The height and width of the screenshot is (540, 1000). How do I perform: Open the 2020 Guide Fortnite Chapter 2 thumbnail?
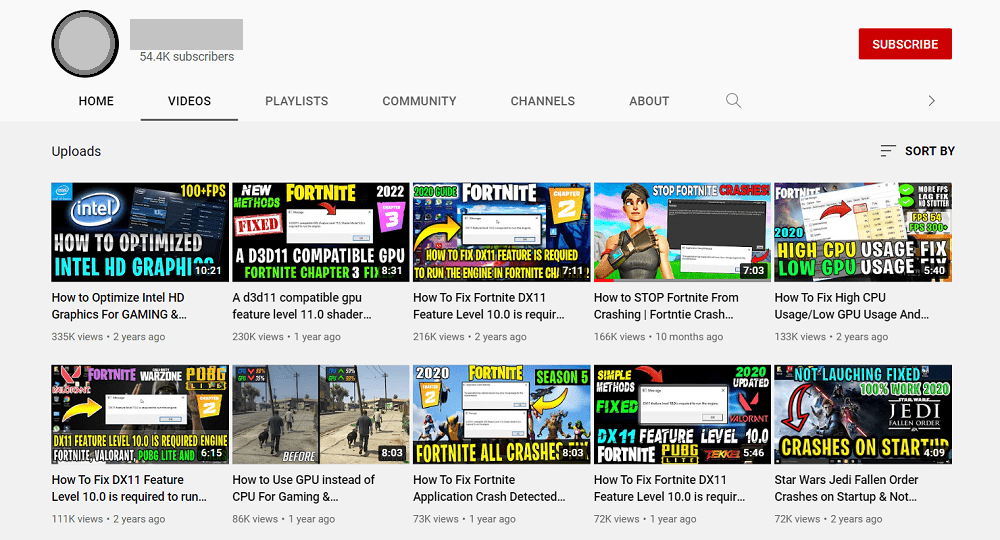501,232
